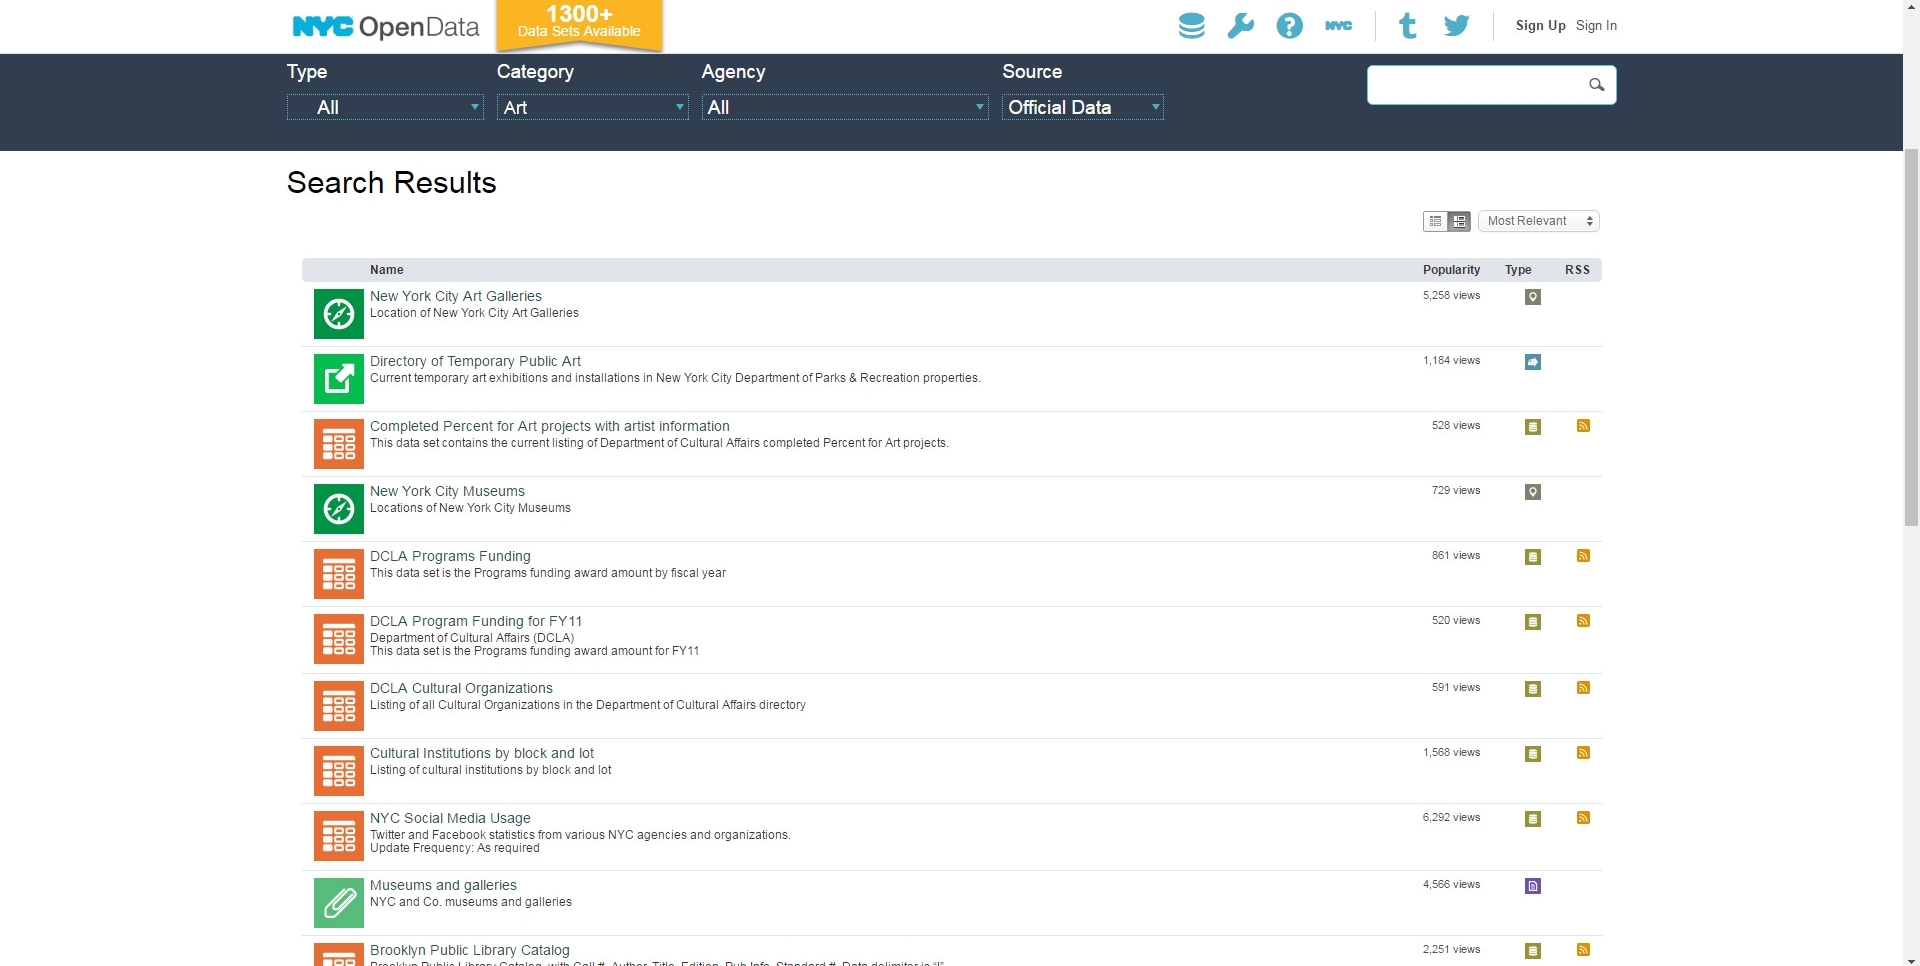This screenshot has height=966, width=1920.
Task: Click table icon for DCLA Cultural Organizations
Action: [339, 706]
